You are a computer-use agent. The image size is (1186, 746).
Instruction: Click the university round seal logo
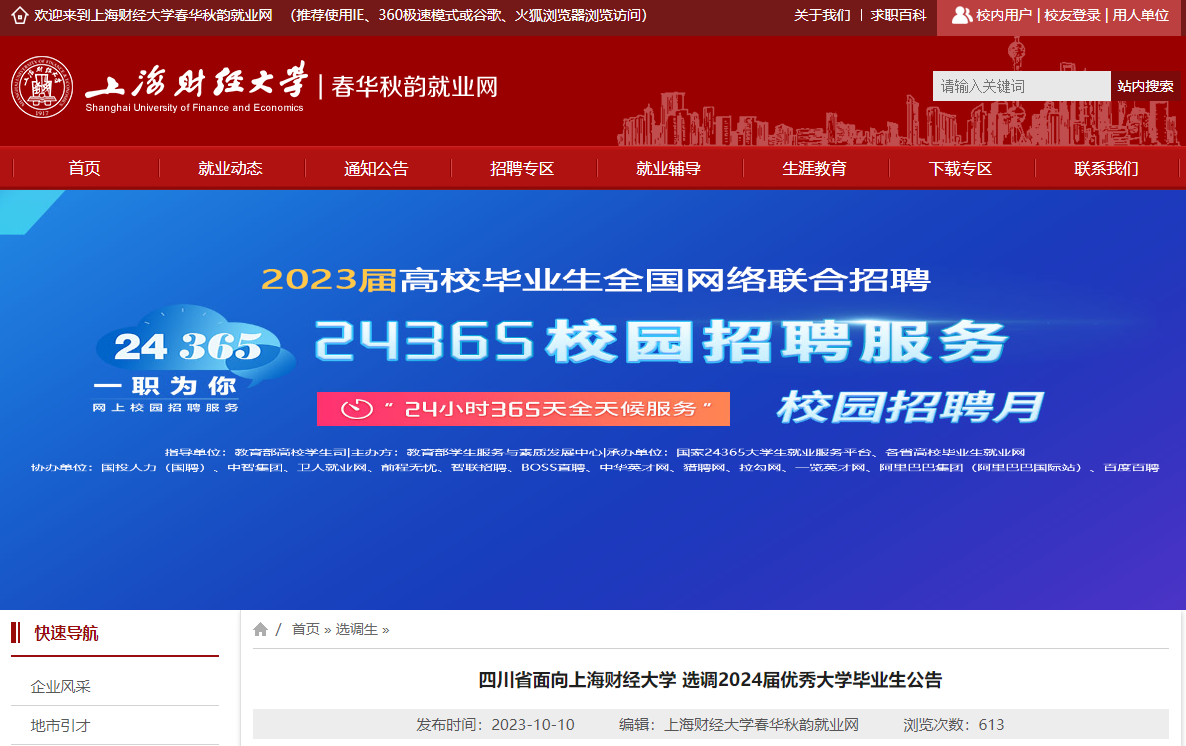click(x=42, y=87)
